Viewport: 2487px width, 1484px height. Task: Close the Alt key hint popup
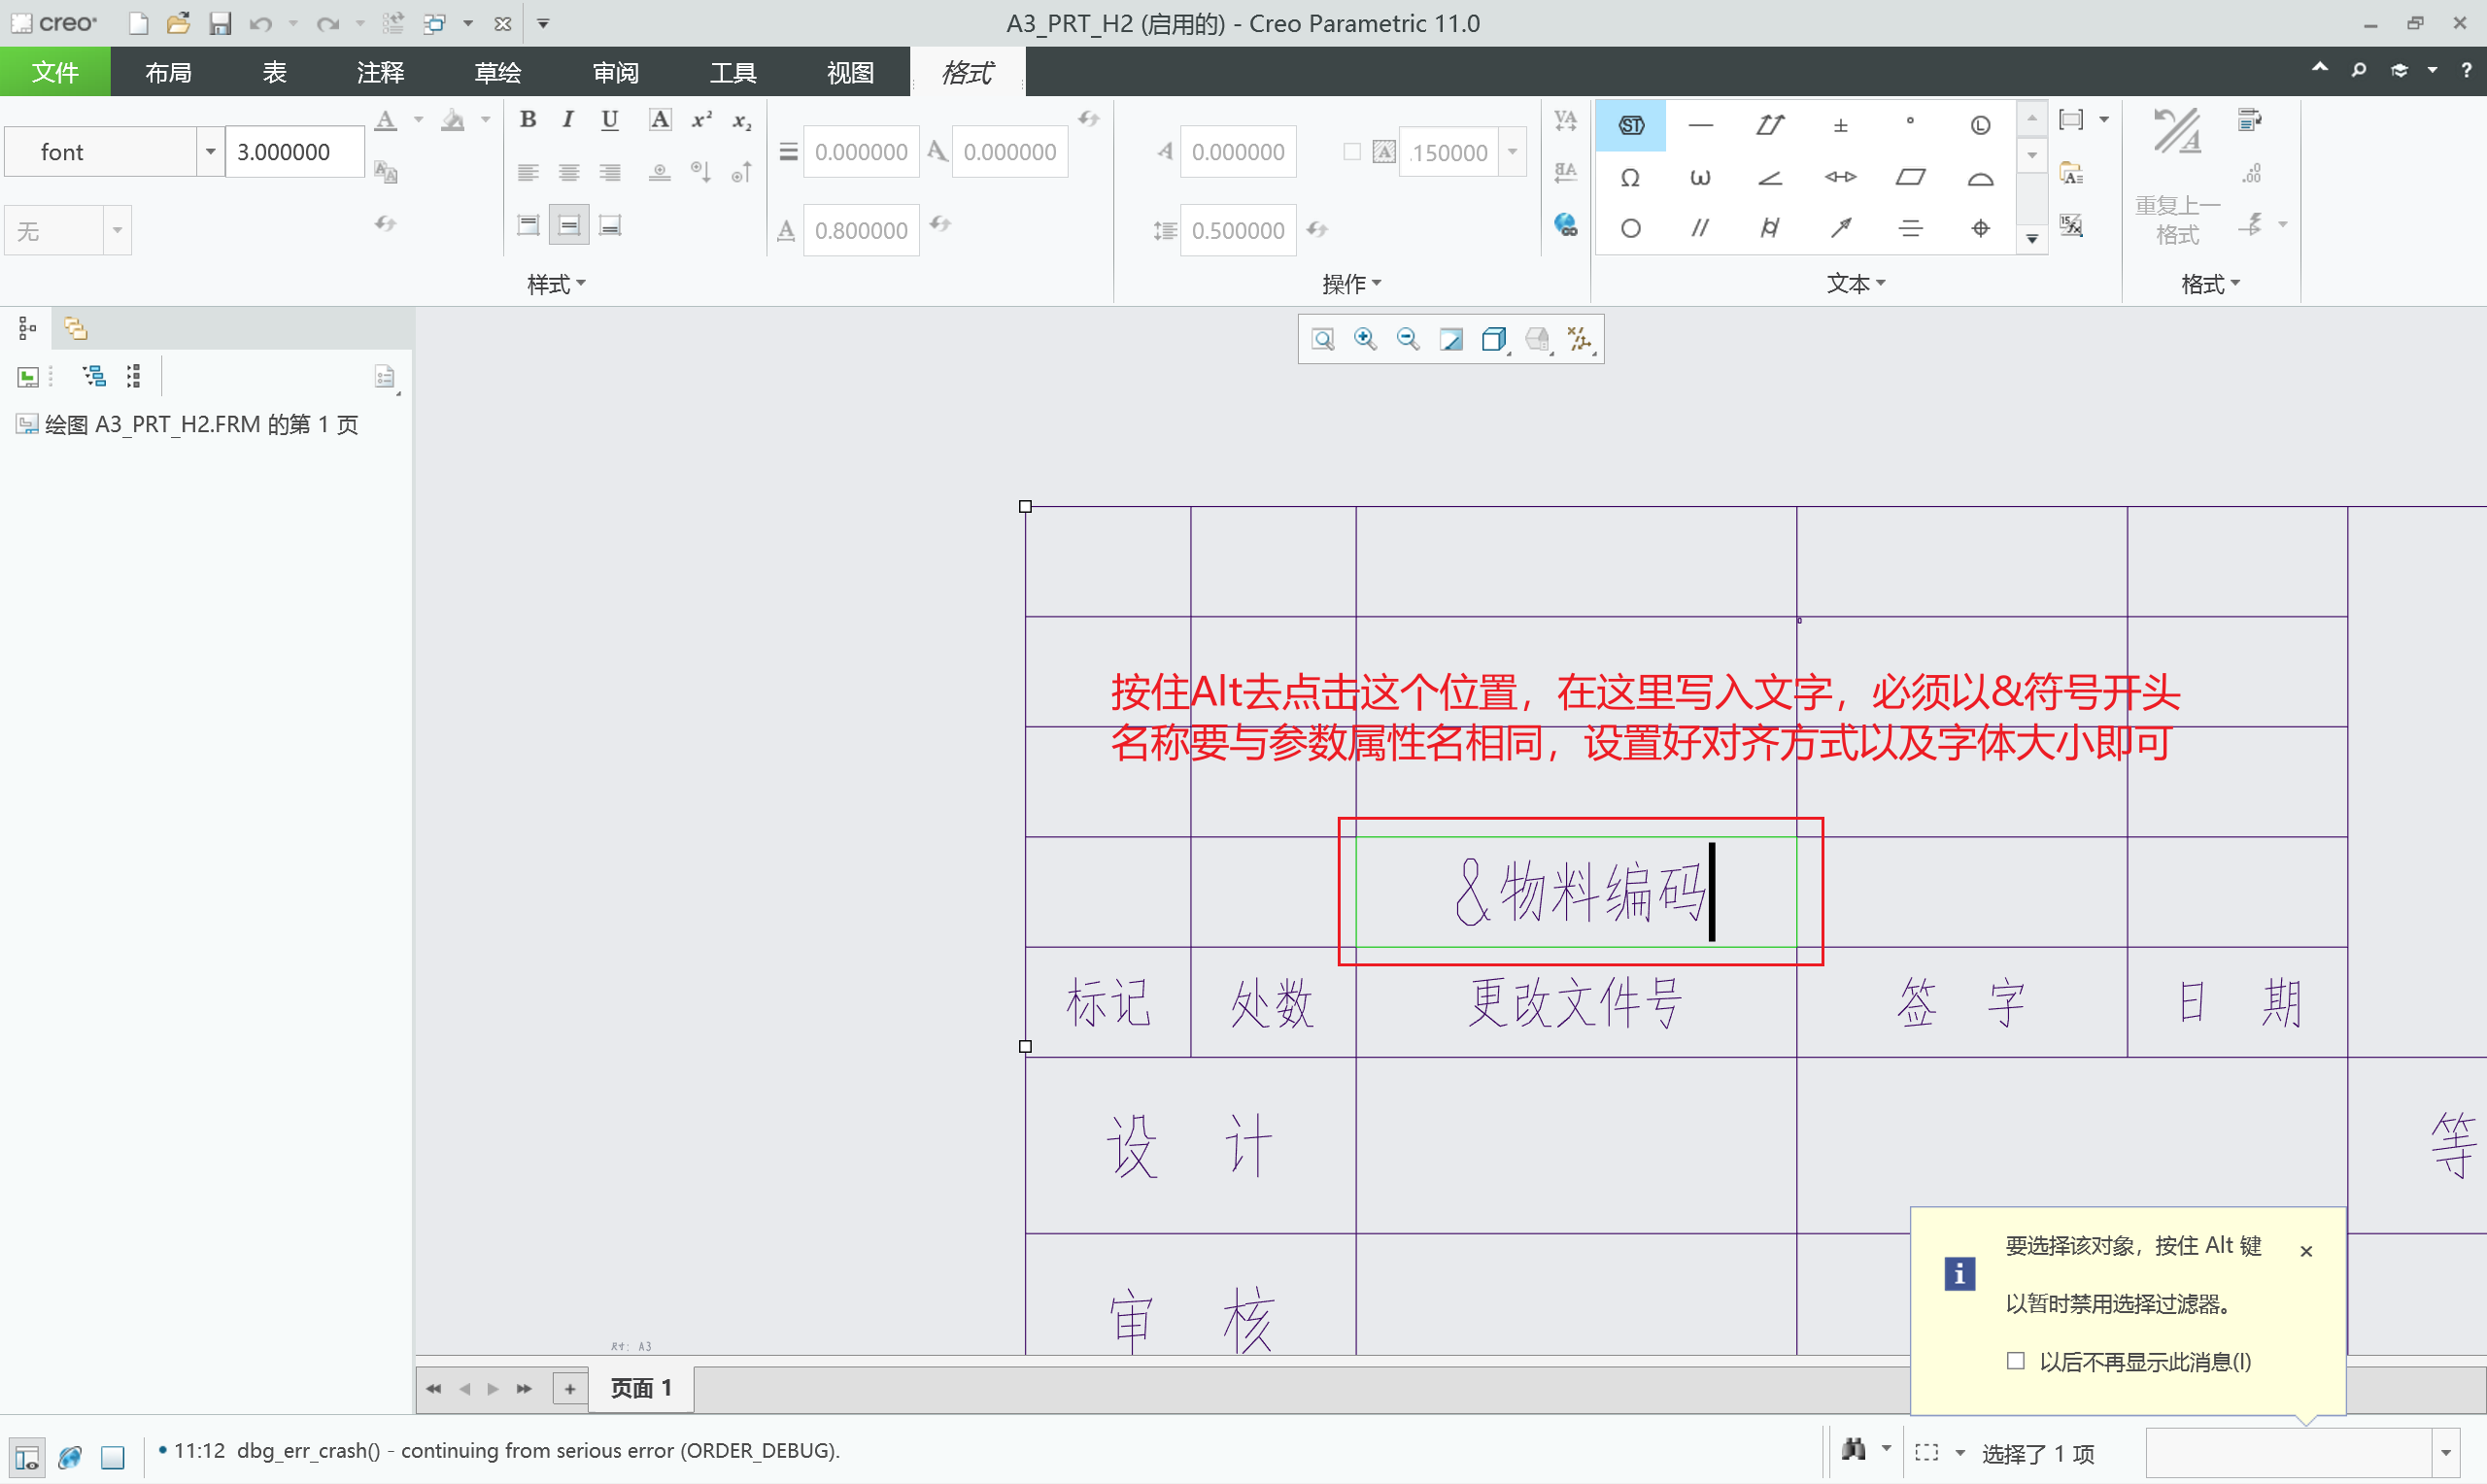(x=2306, y=1251)
